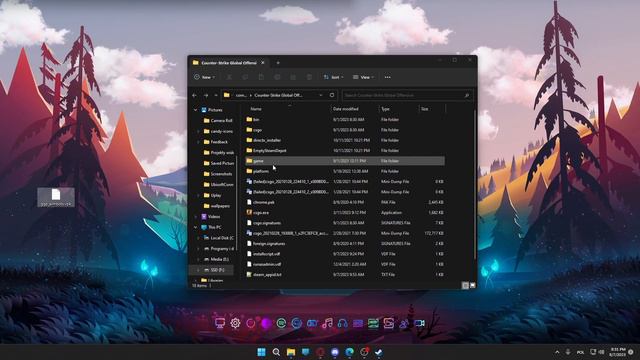
Task: Click the volume icon in the system tray
Action: point(601,352)
